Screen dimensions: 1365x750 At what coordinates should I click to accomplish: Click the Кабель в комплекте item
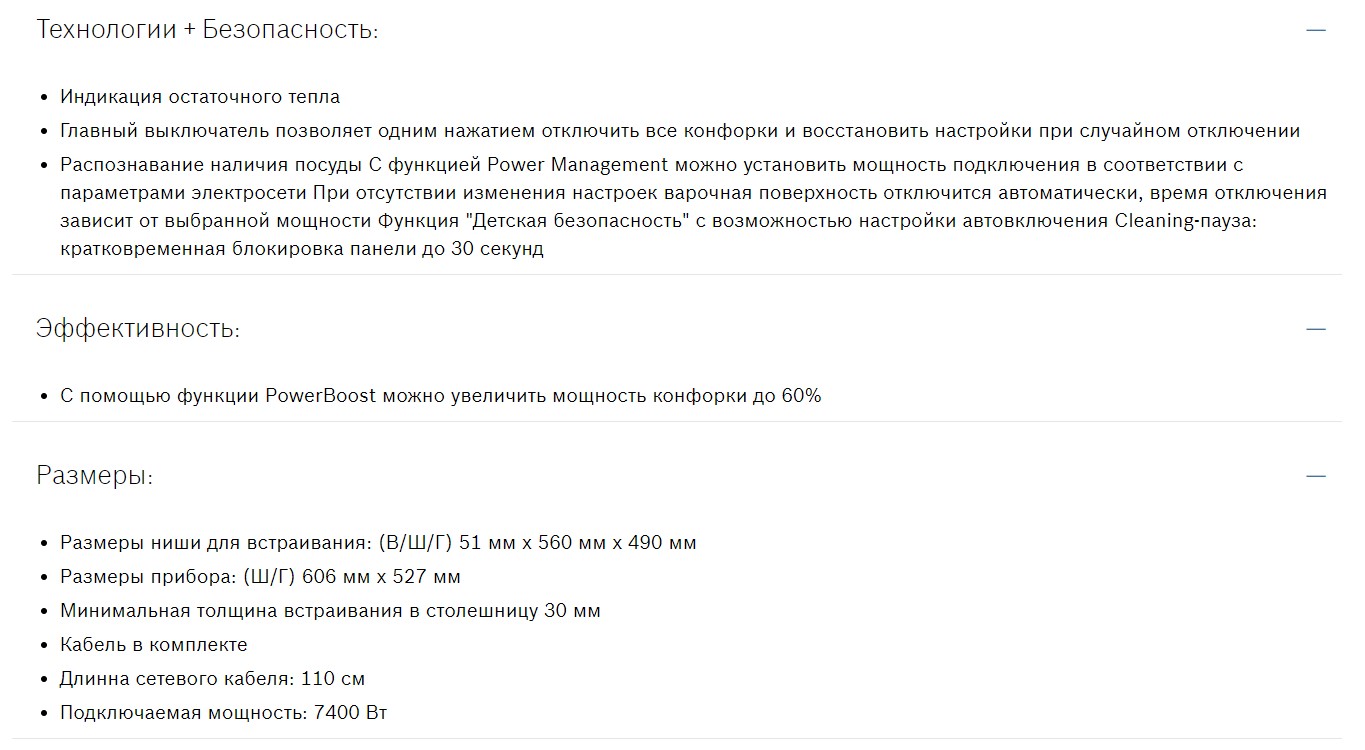pos(154,645)
